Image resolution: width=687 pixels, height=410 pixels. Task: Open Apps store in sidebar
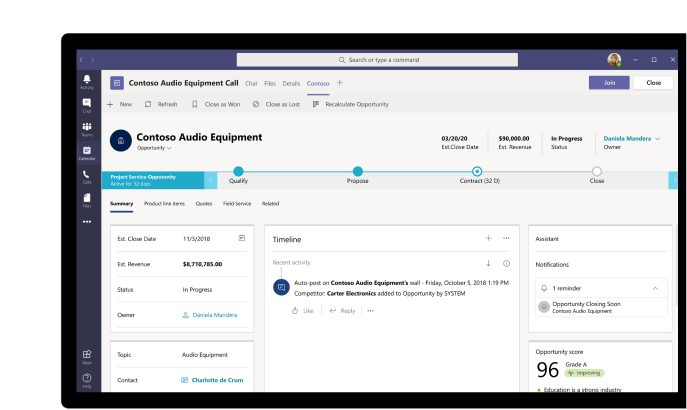(87, 357)
